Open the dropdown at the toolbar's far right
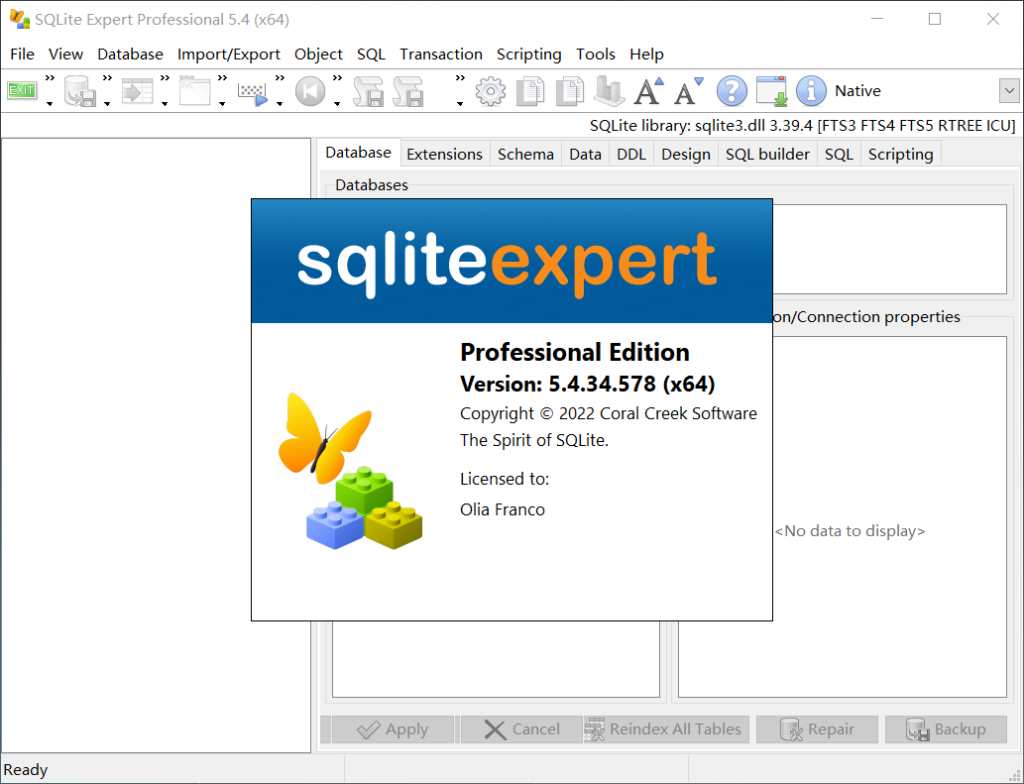This screenshot has width=1024, height=784. 1008,90
